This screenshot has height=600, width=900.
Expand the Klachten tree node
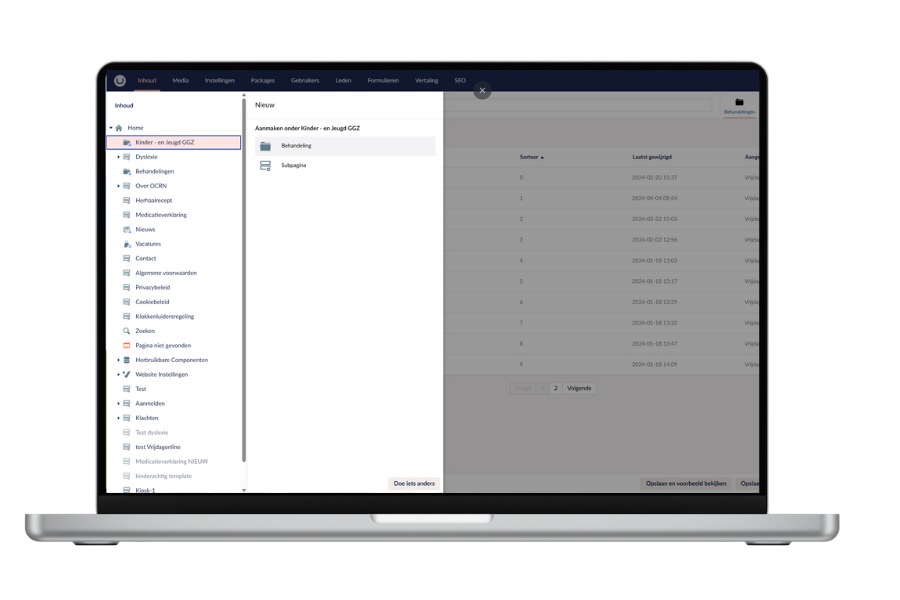coord(118,418)
